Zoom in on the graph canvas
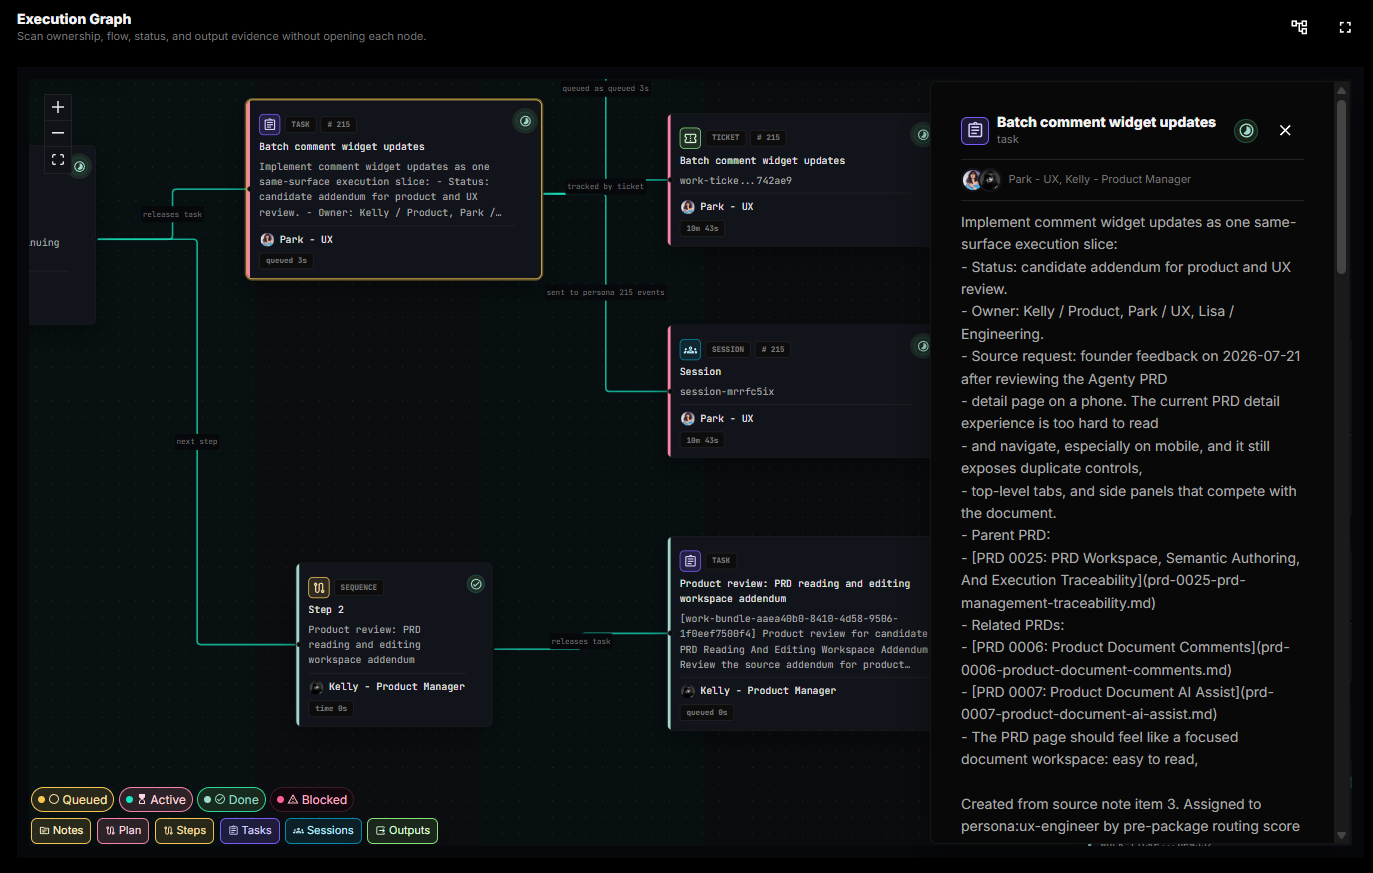This screenshot has width=1373, height=873. [x=58, y=107]
